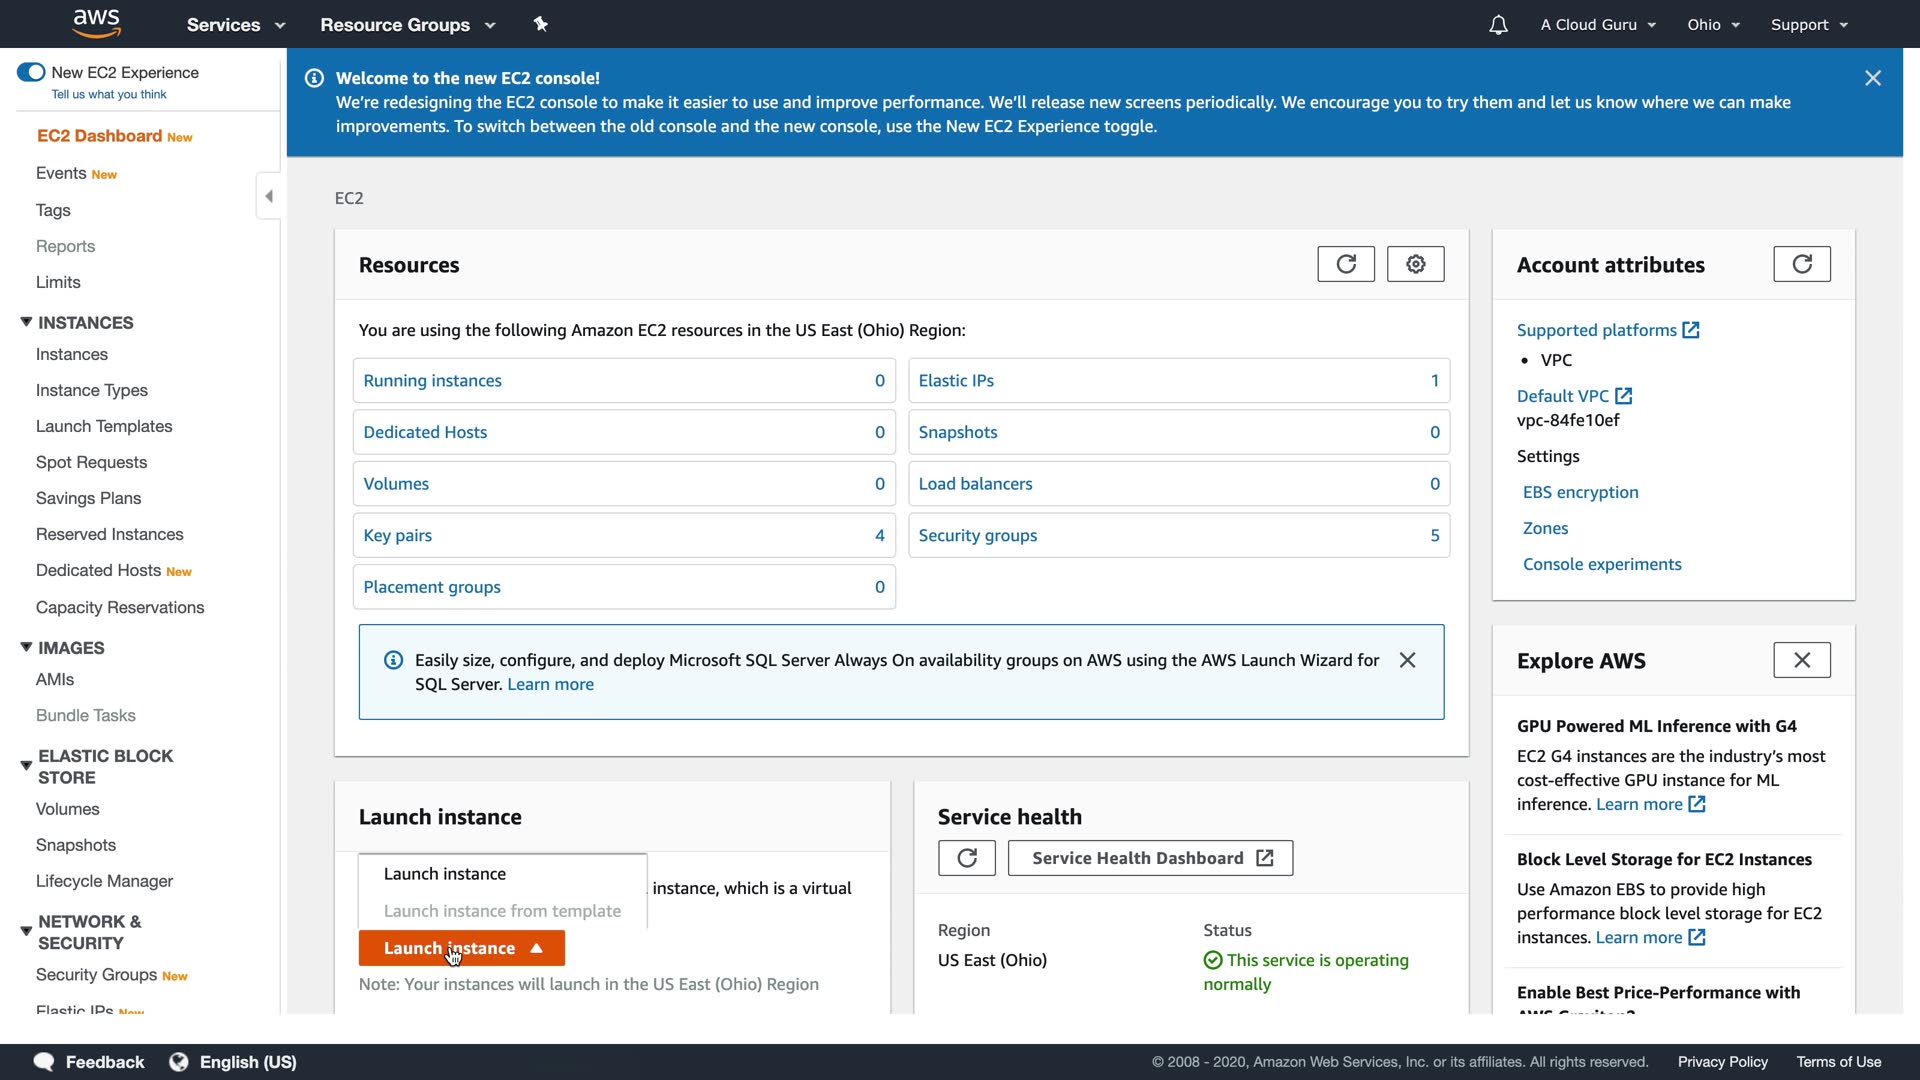This screenshot has height=1080, width=1920.
Task: Expand the Launch instance split button
Action: (x=536, y=948)
